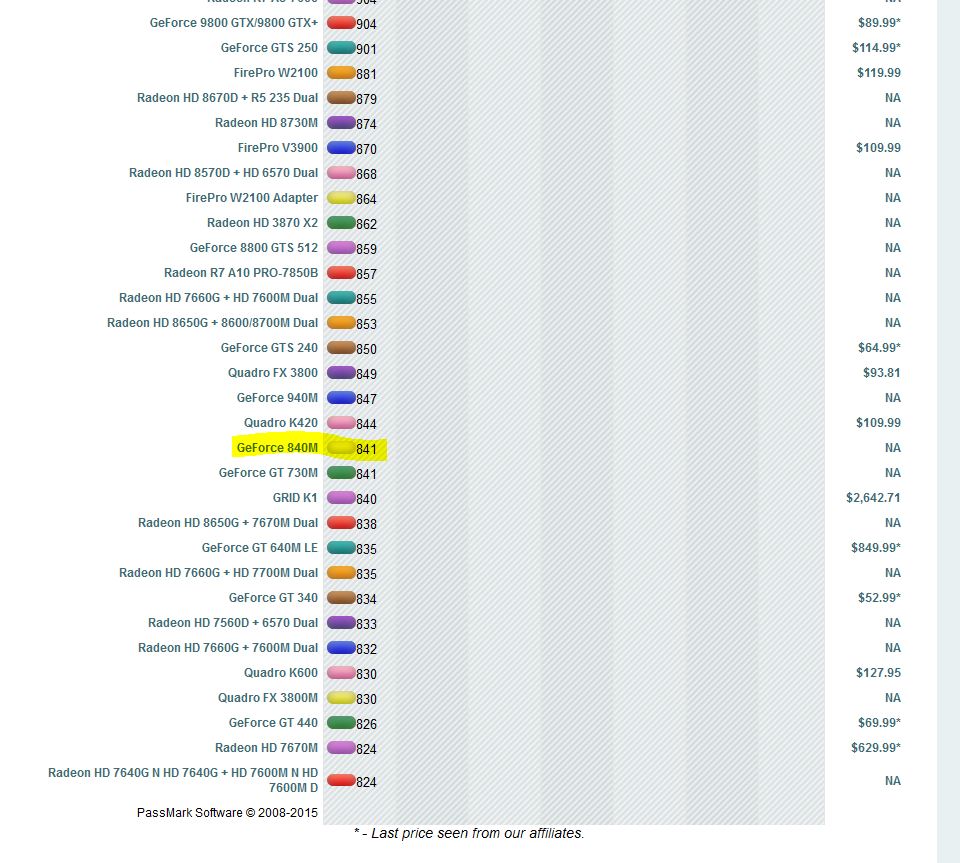The height and width of the screenshot is (863, 960).
Task: Click the $2,642.71 price for GRID K1
Action: pyautogui.click(x=873, y=498)
